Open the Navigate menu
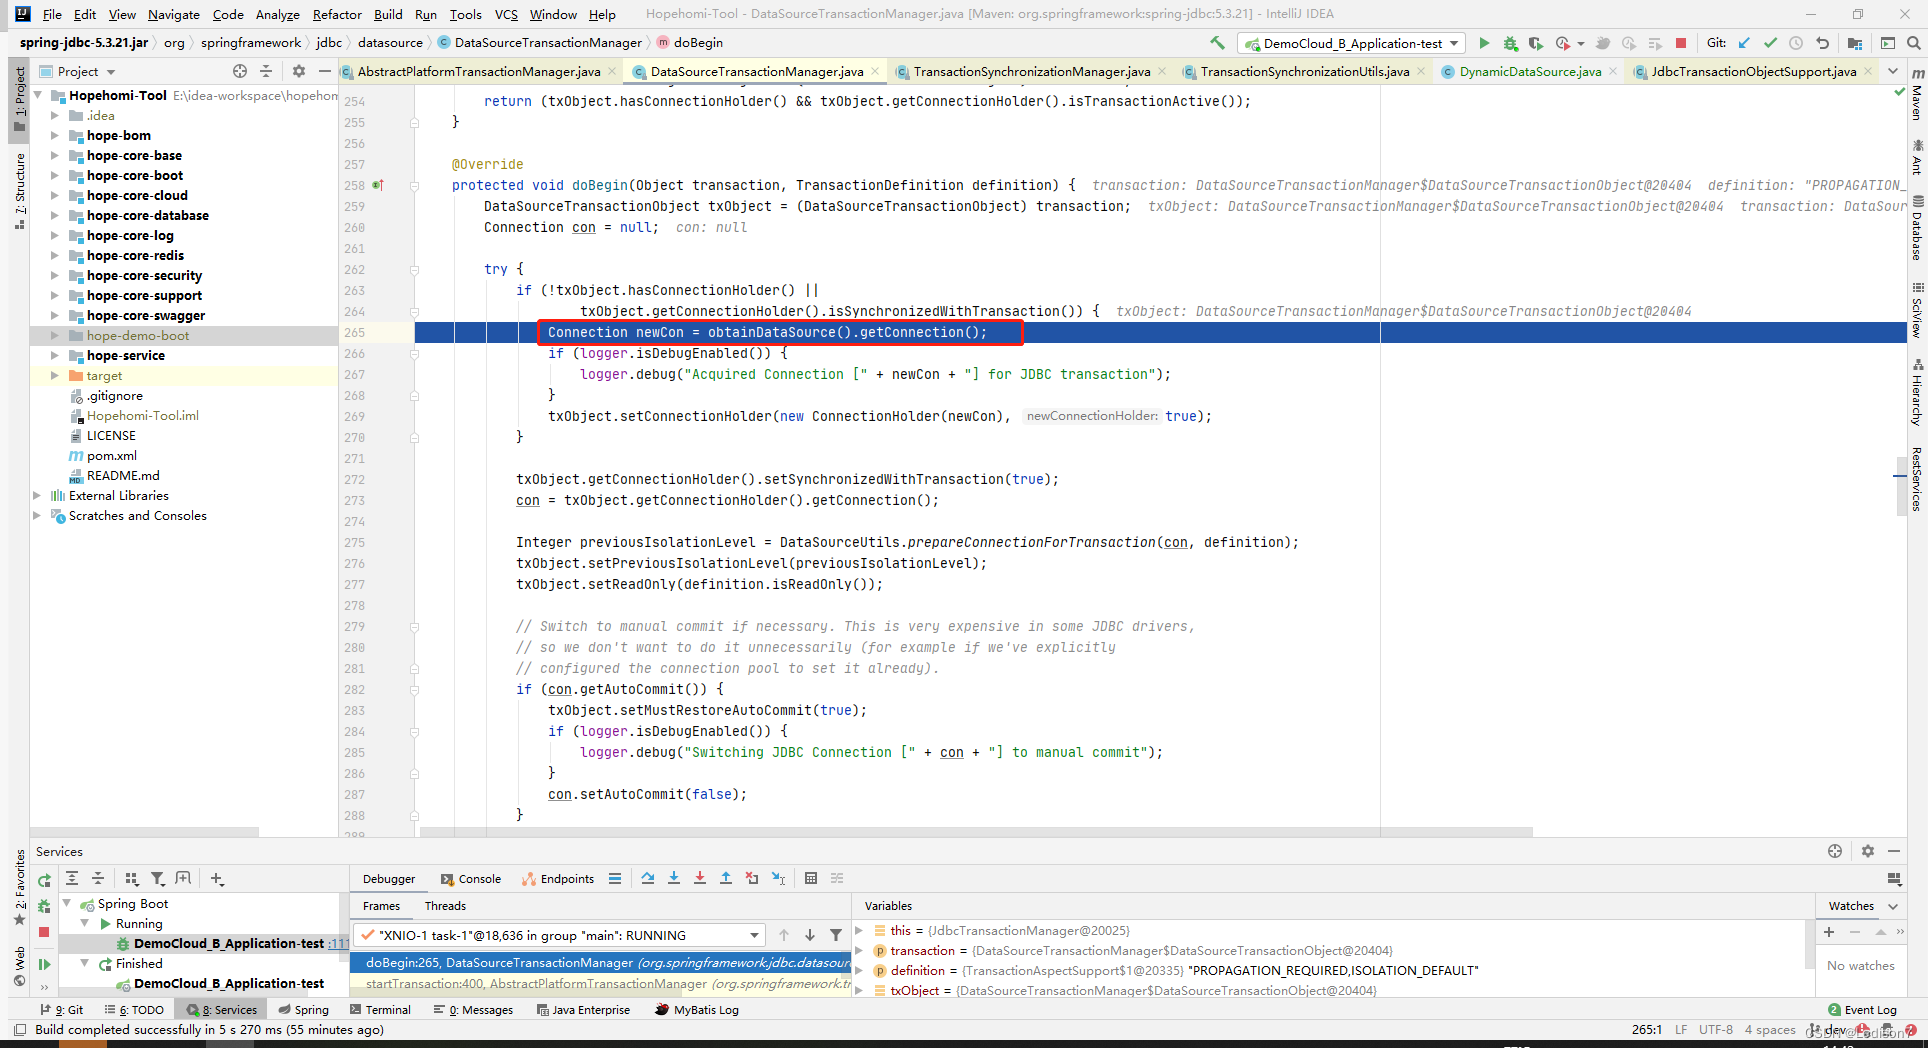1928x1048 pixels. 174,14
